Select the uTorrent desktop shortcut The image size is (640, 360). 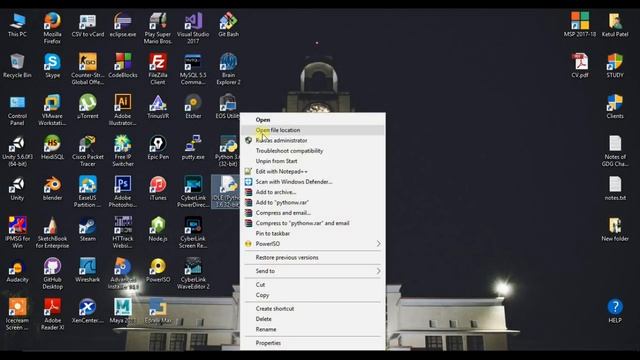click(87, 107)
